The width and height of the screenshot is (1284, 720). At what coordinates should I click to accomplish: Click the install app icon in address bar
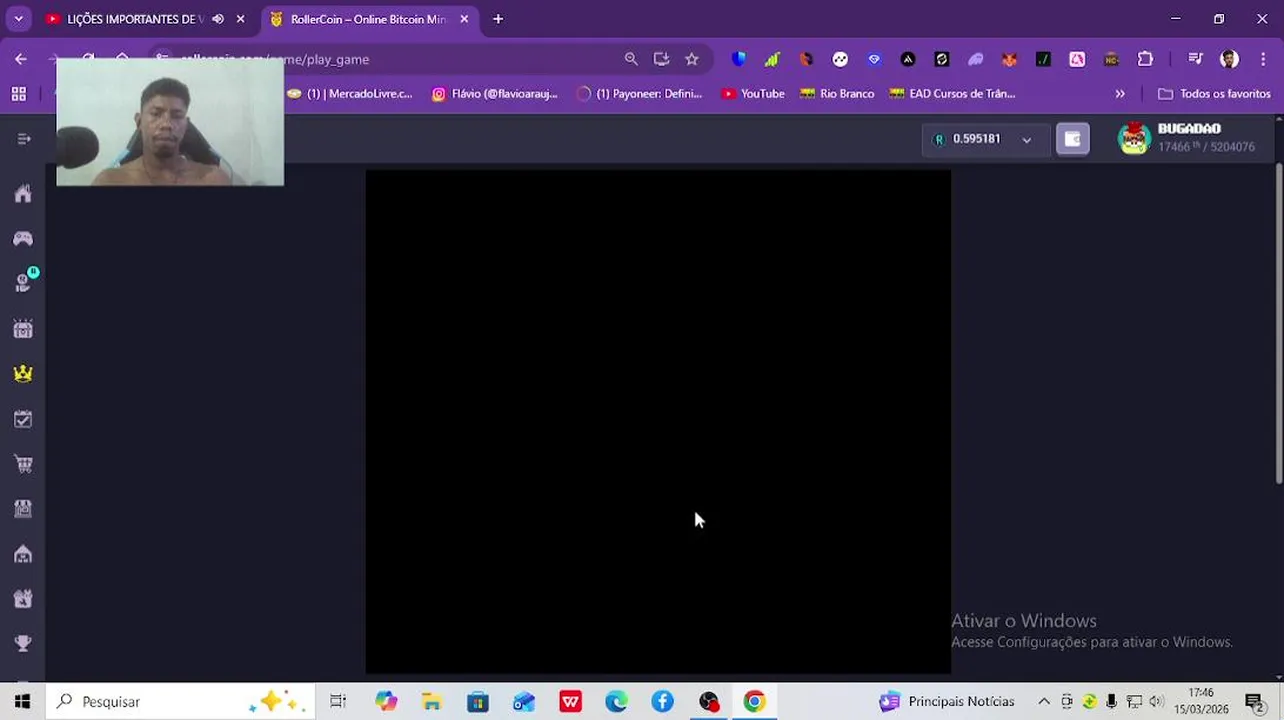click(661, 59)
